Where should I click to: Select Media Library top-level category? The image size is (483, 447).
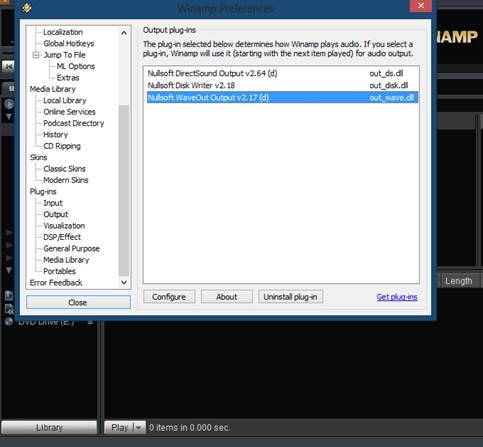tap(53, 89)
